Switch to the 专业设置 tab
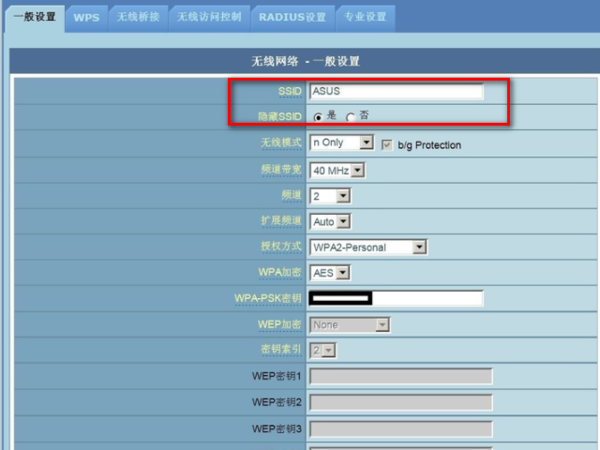This screenshot has width=600, height=450. tap(367, 17)
